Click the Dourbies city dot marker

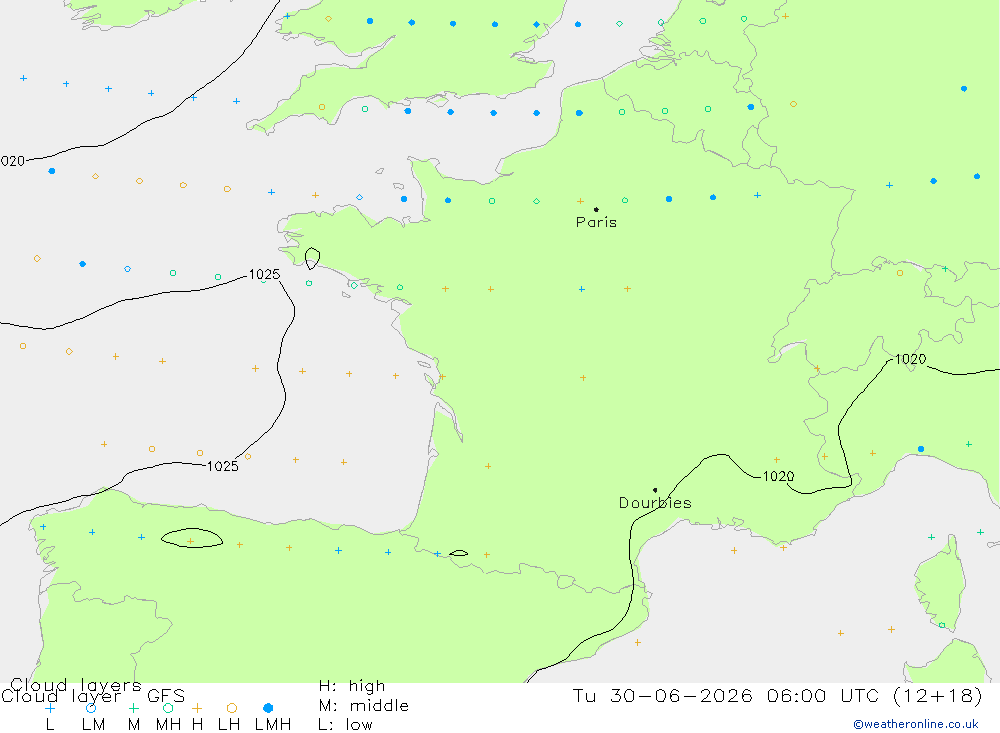655,490
